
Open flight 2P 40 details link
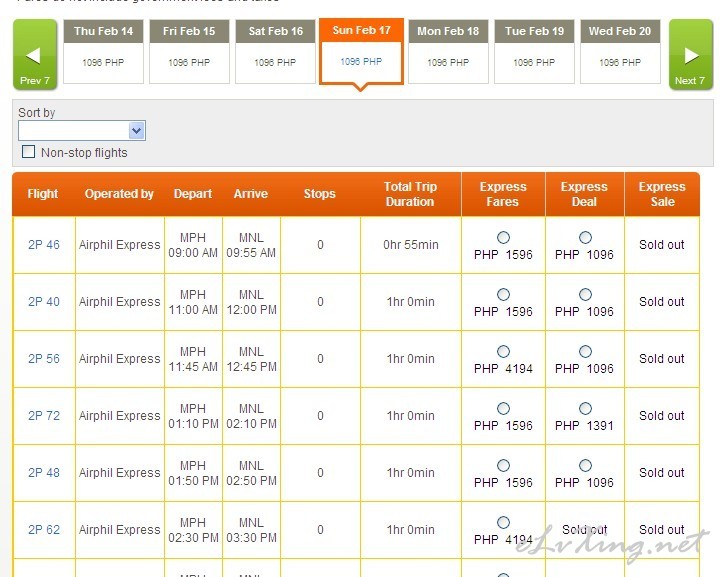click(44, 302)
